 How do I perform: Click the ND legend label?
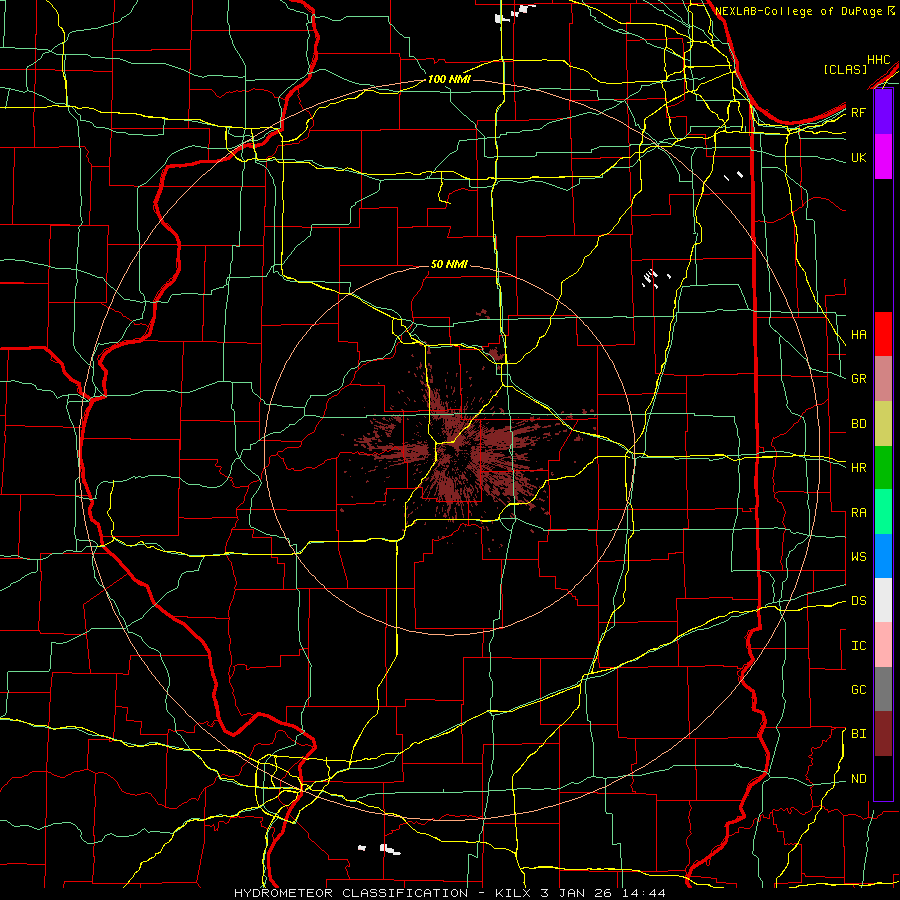tap(859, 778)
